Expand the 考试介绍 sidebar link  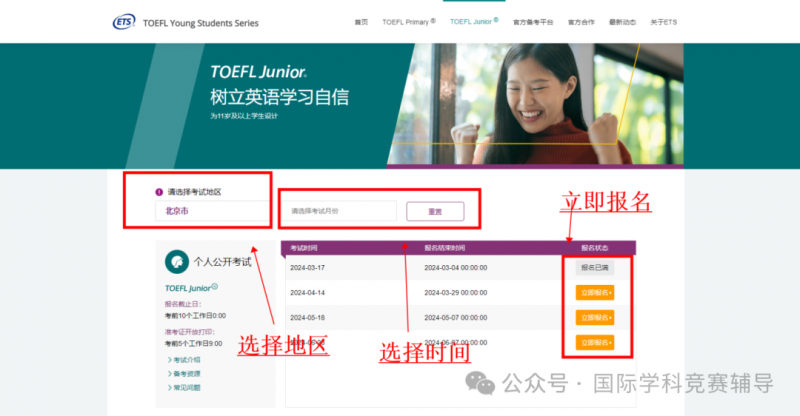[x=184, y=360]
